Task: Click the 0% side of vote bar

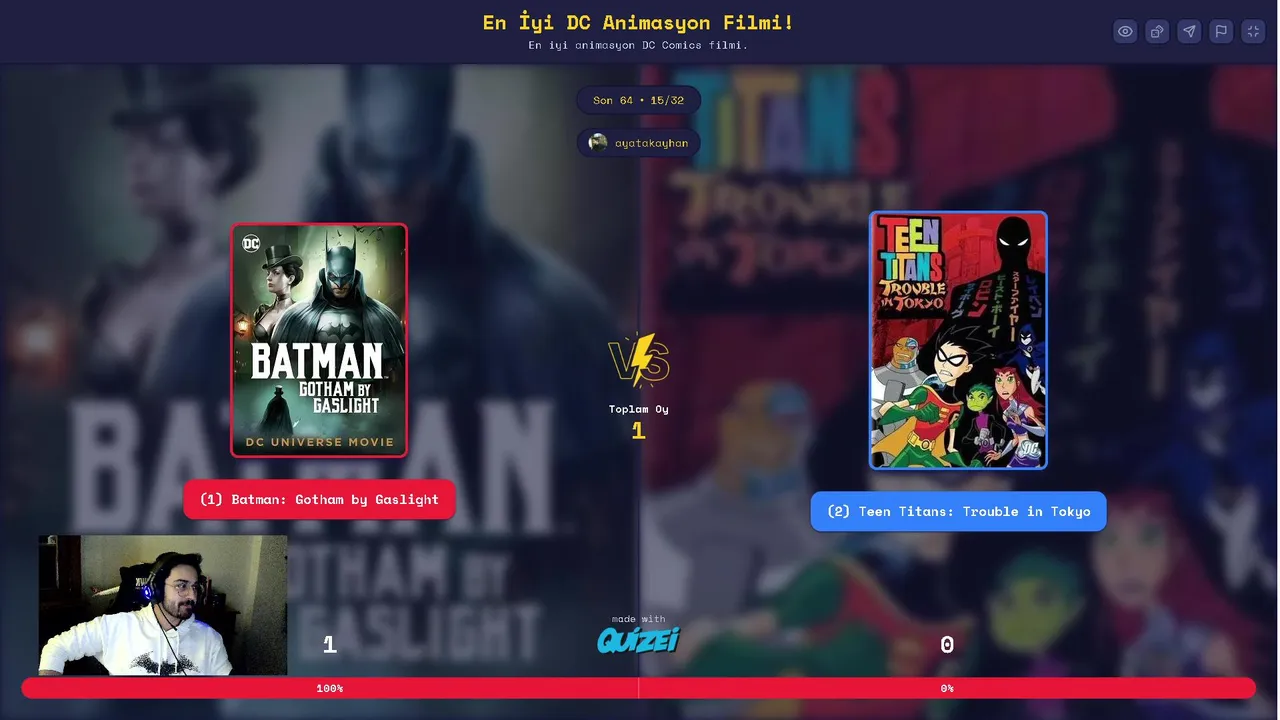Action: pyautogui.click(x=947, y=688)
